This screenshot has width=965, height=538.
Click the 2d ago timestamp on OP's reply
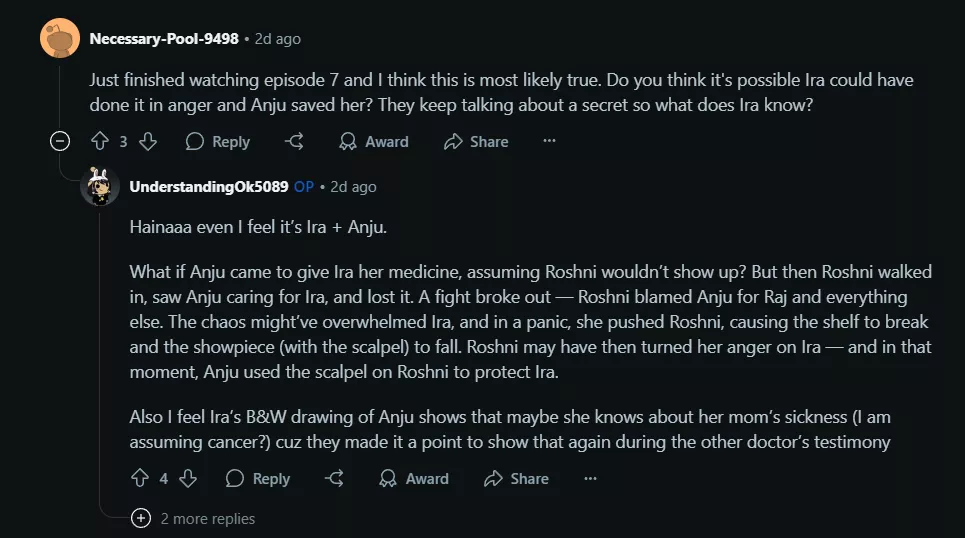coord(353,187)
